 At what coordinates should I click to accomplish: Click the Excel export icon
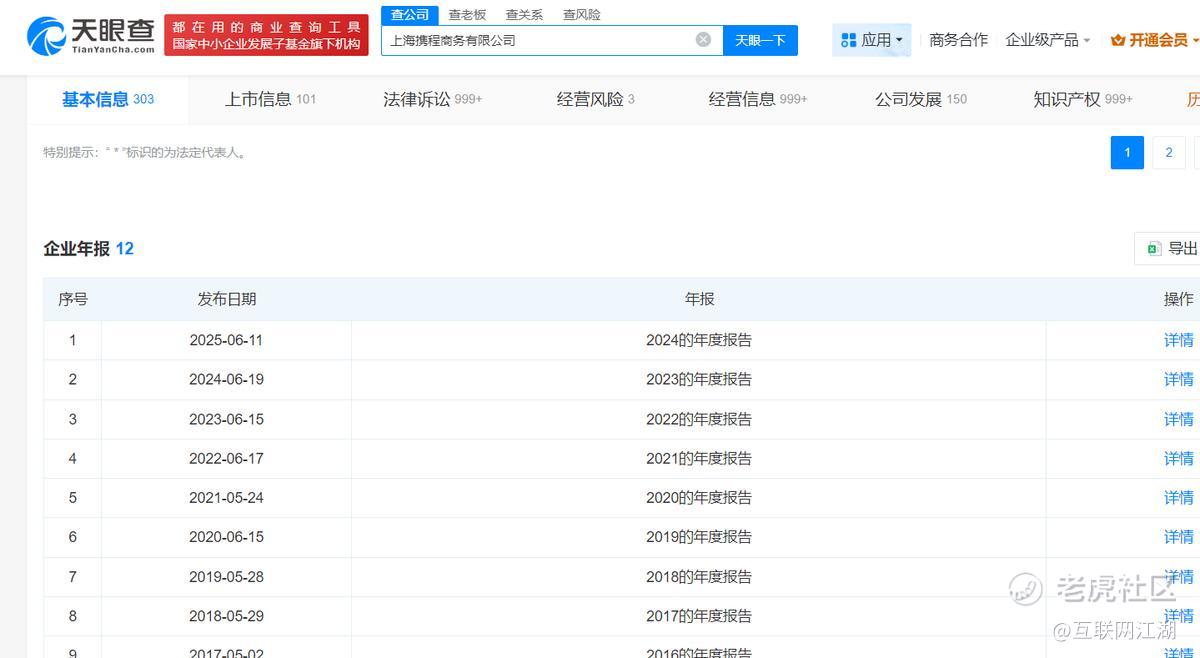1153,249
